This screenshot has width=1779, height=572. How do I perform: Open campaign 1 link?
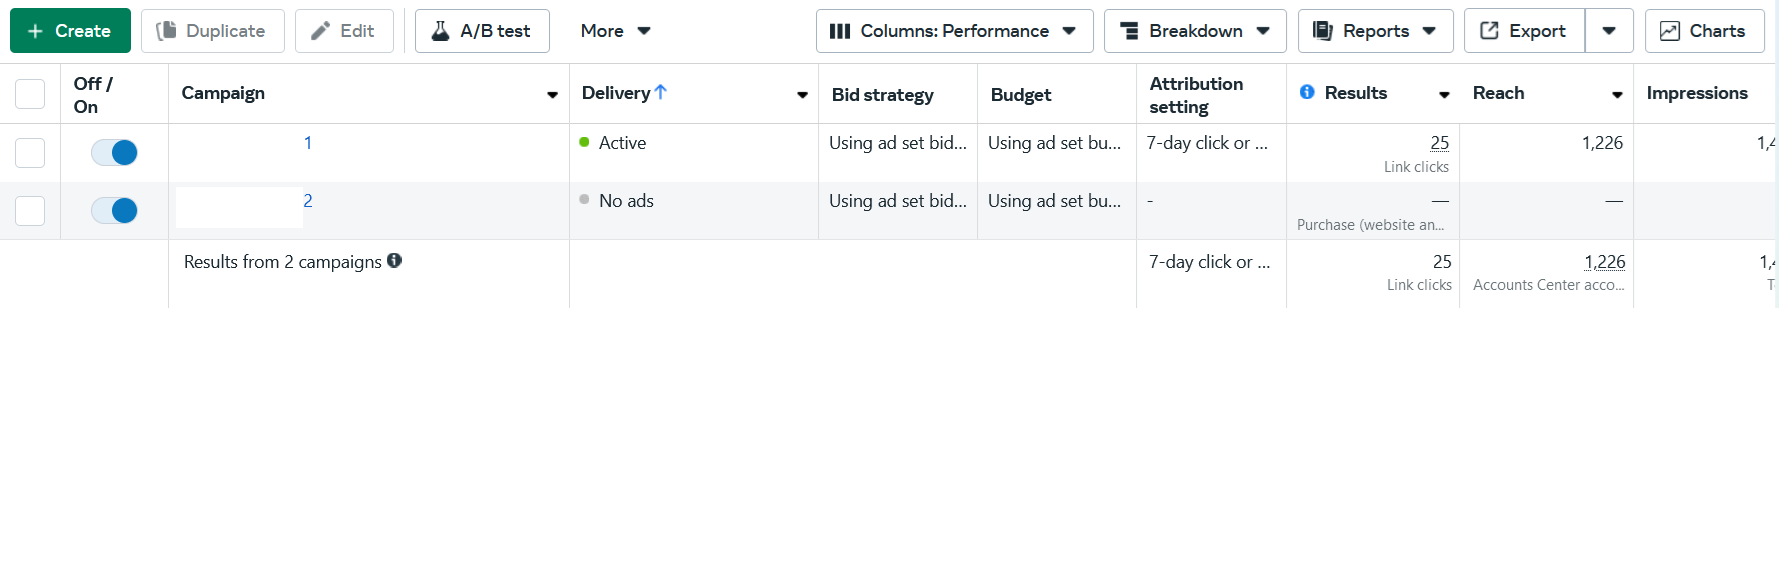[308, 143]
